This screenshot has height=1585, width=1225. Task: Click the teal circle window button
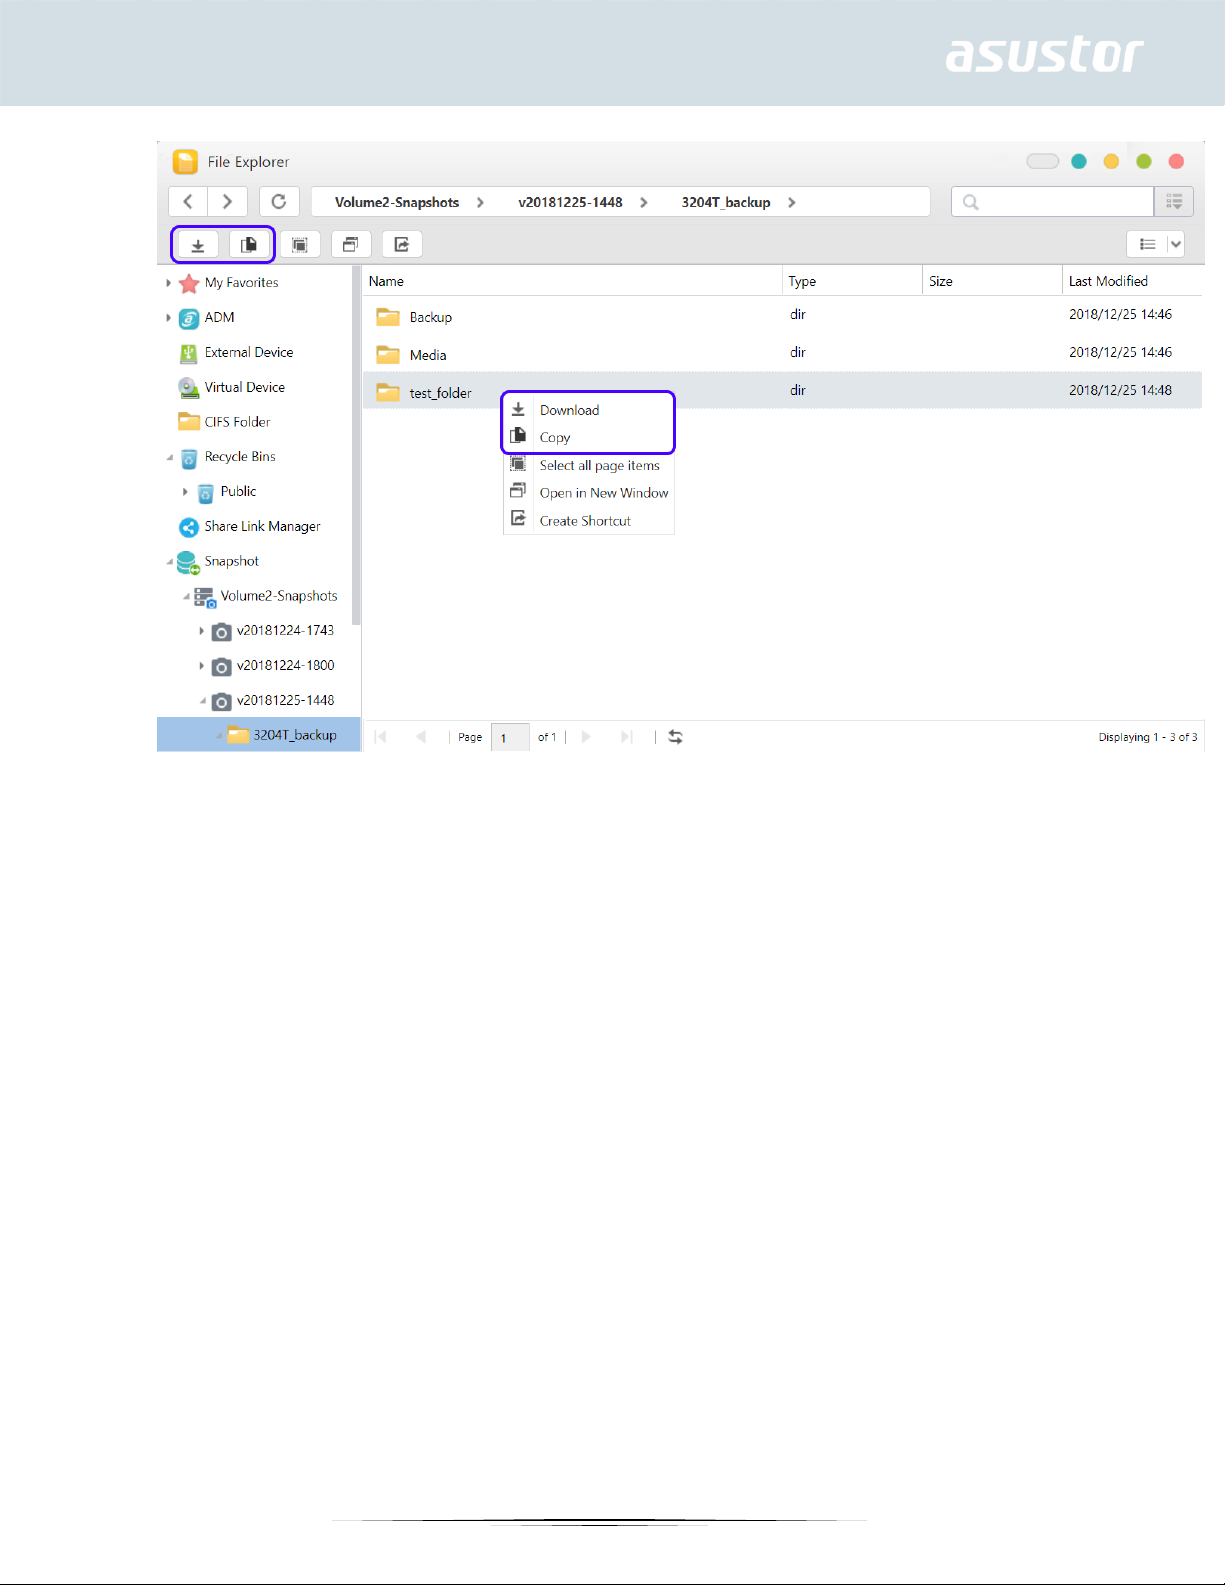(1079, 161)
